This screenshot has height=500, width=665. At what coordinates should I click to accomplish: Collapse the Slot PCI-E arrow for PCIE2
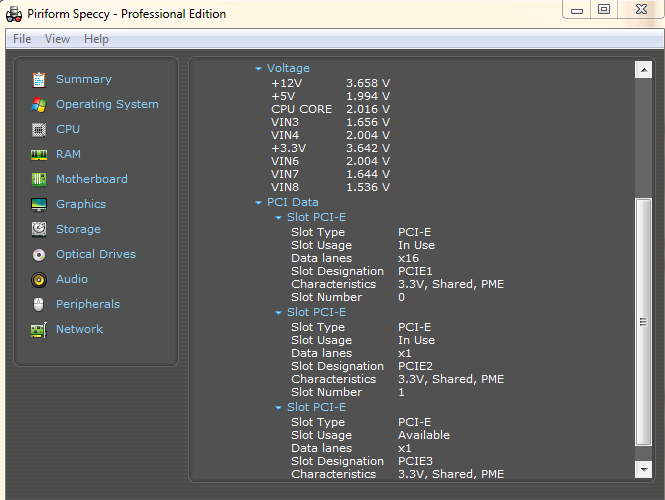278,313
